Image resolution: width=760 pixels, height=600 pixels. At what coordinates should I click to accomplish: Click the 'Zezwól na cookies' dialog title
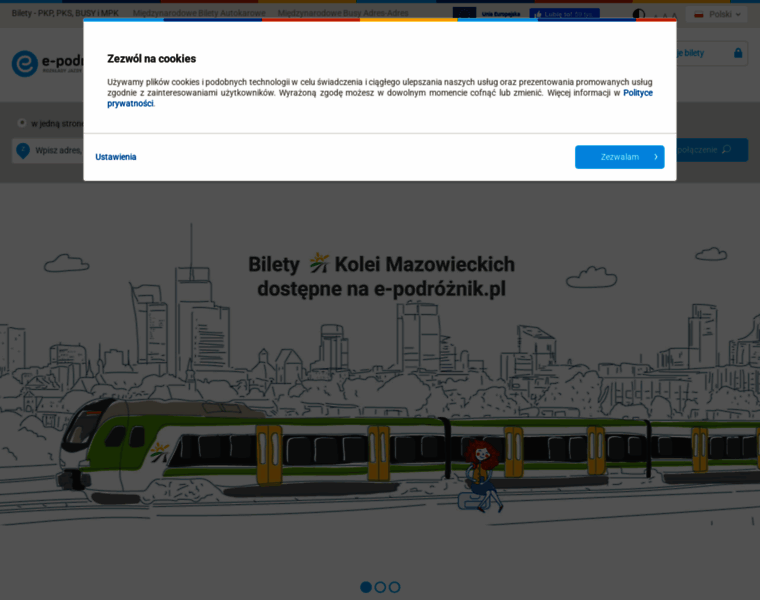click(152, 59)
